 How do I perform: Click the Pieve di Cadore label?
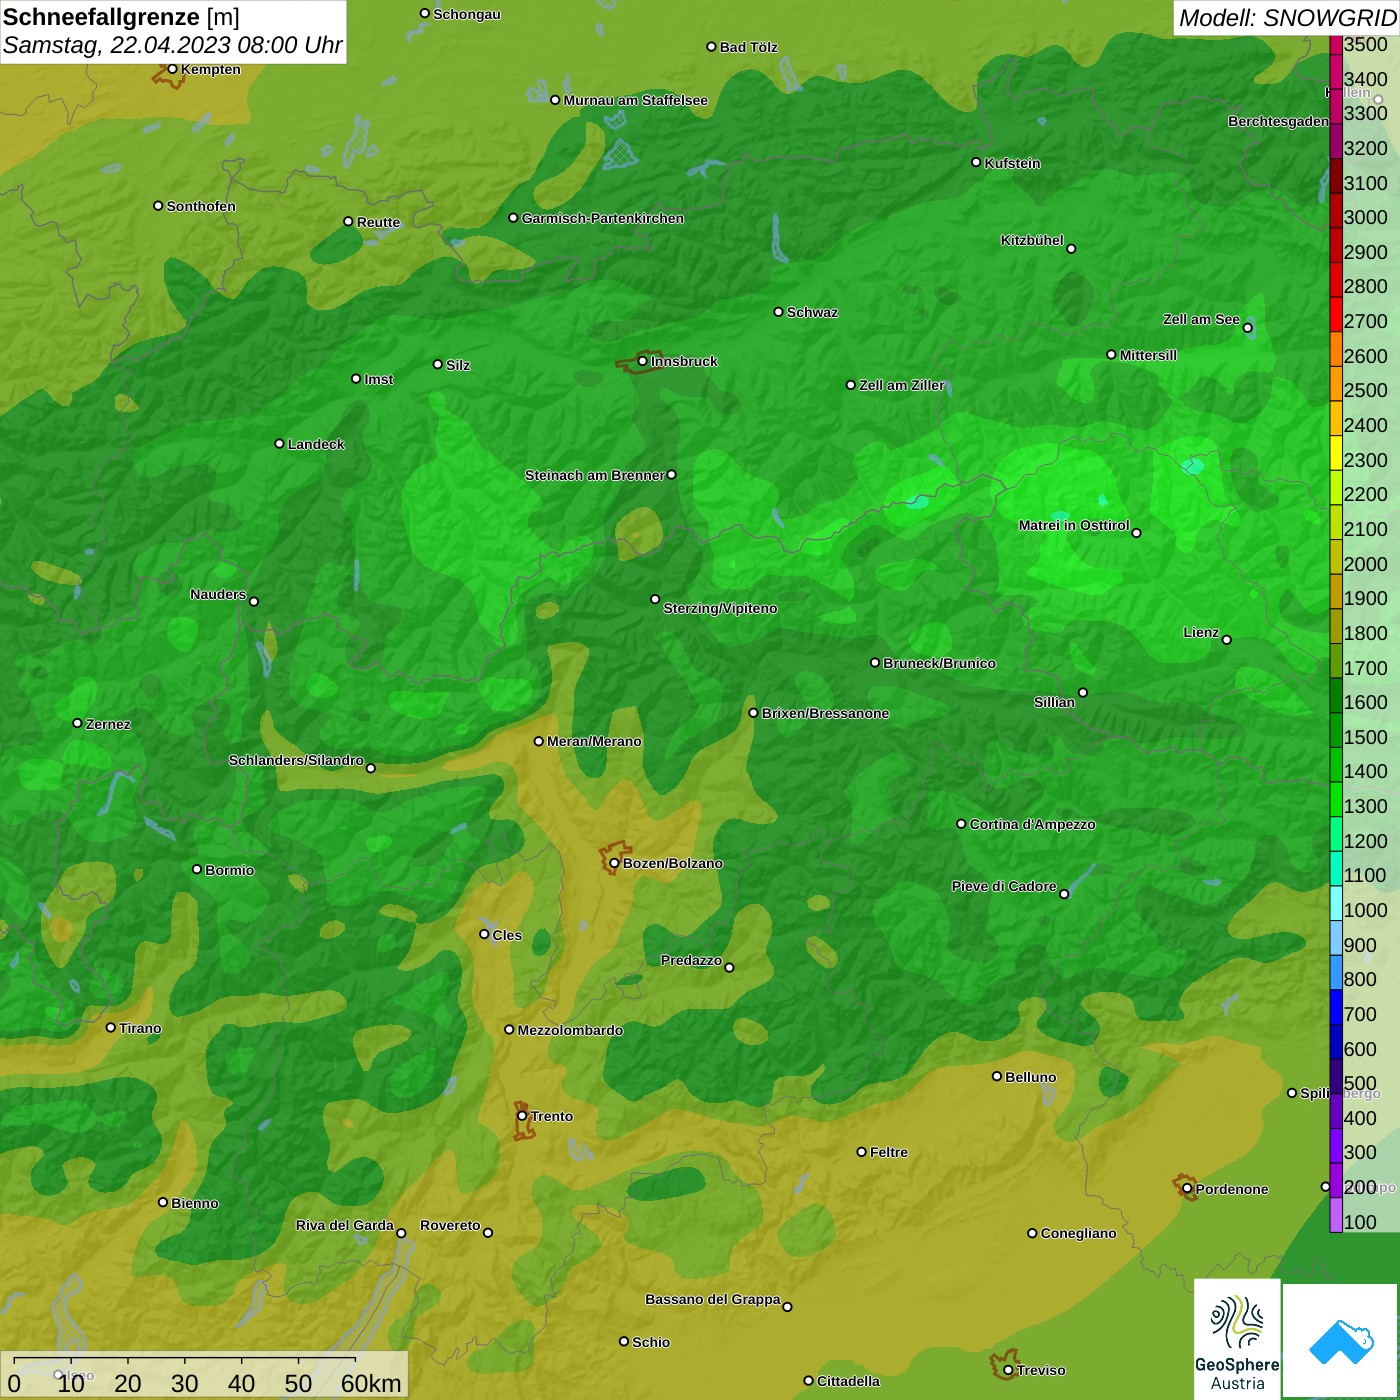[x=1004, y=886]
